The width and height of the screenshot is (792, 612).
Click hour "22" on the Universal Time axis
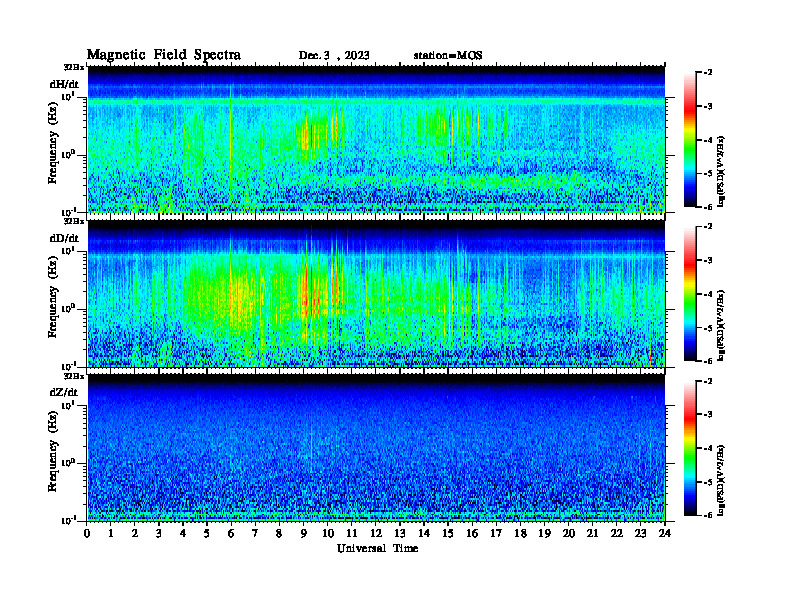click(617, 534)
